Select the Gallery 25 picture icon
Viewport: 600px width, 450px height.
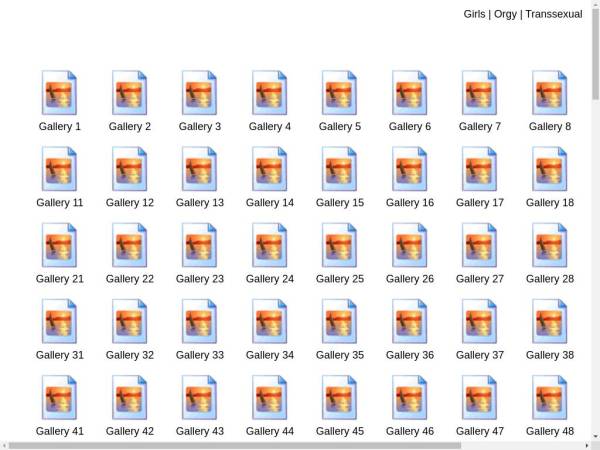tap(339, 245)
